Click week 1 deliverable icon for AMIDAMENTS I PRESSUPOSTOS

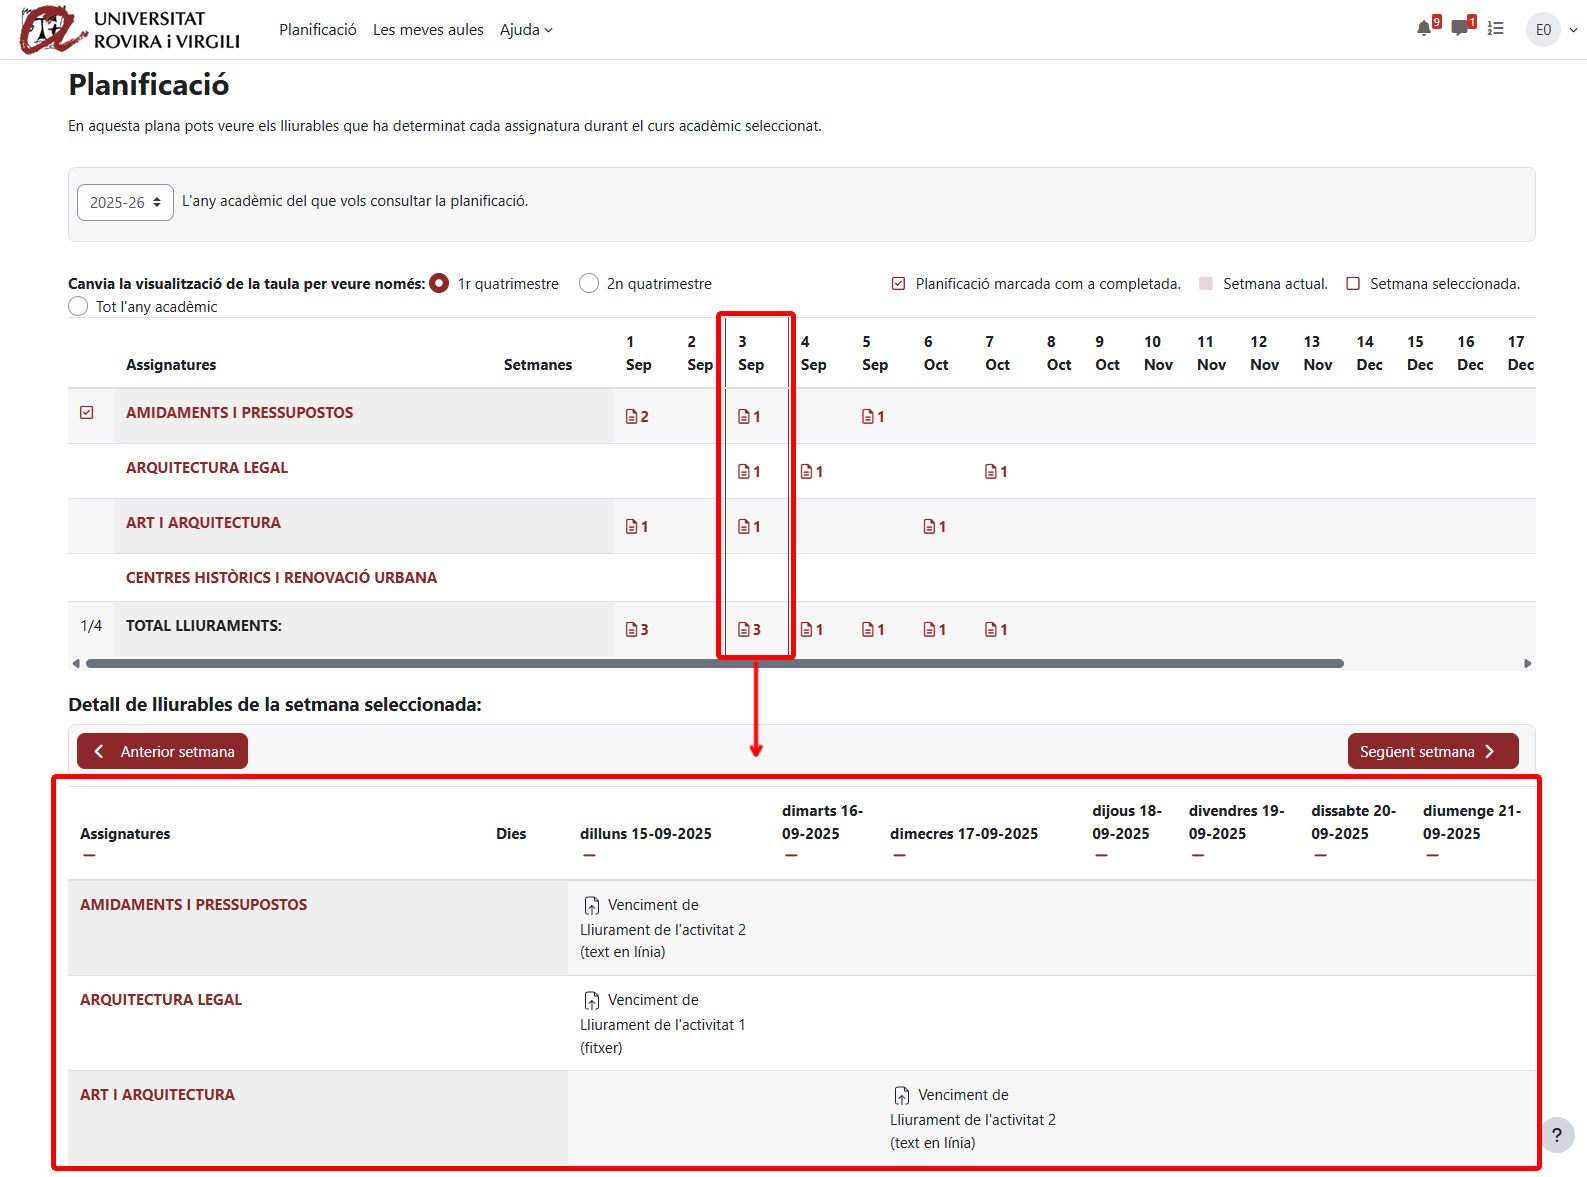637,417
